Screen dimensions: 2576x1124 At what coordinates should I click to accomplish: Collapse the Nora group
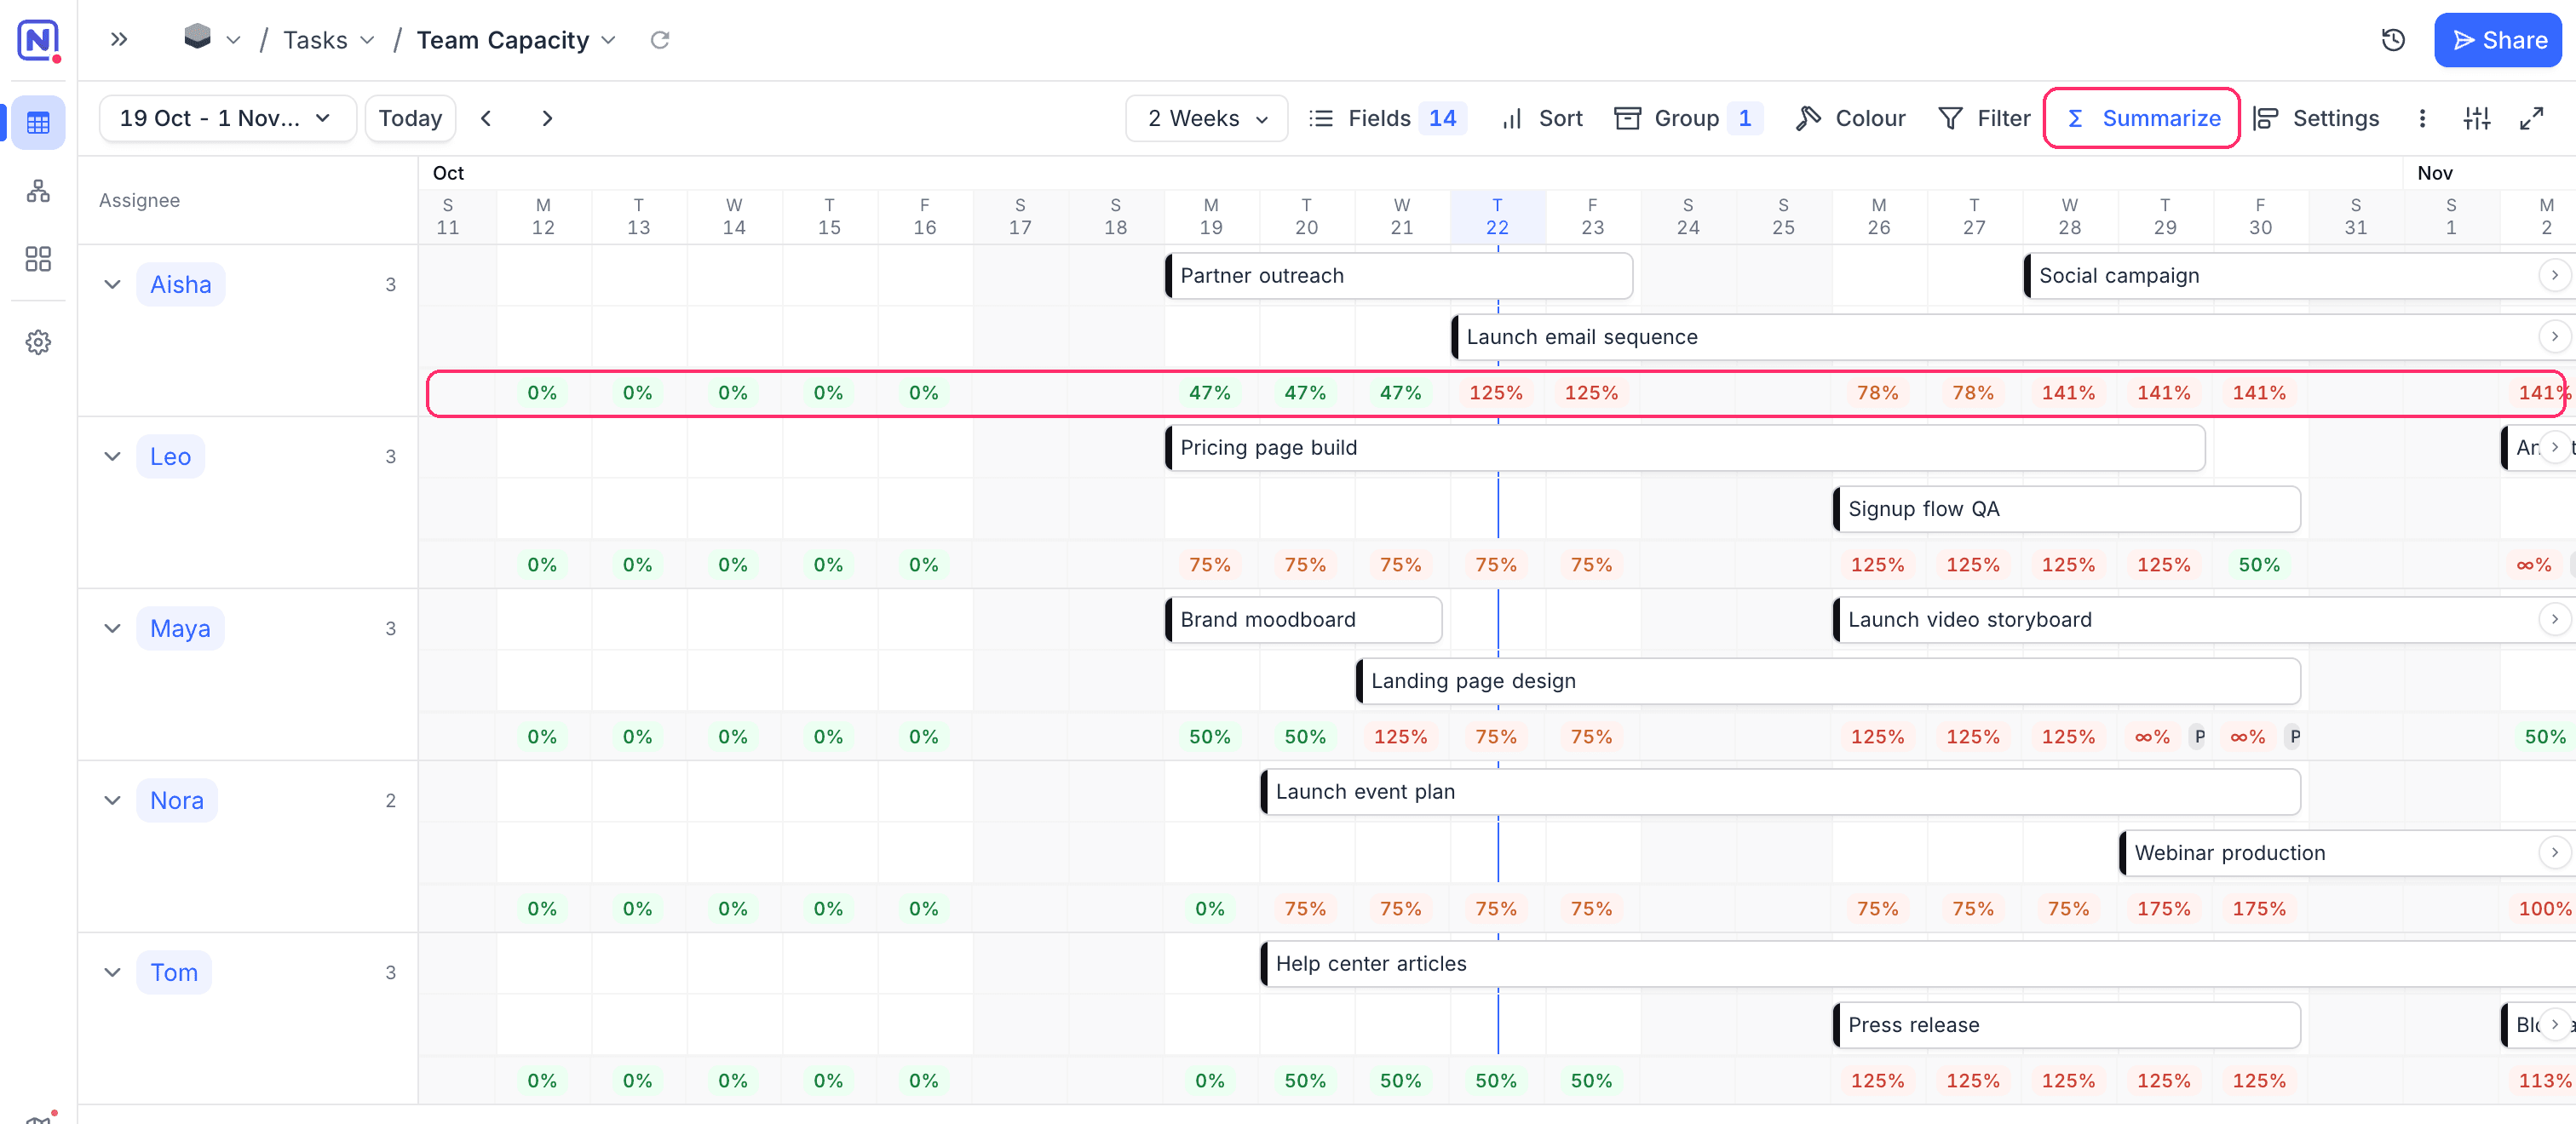(112, 800)
